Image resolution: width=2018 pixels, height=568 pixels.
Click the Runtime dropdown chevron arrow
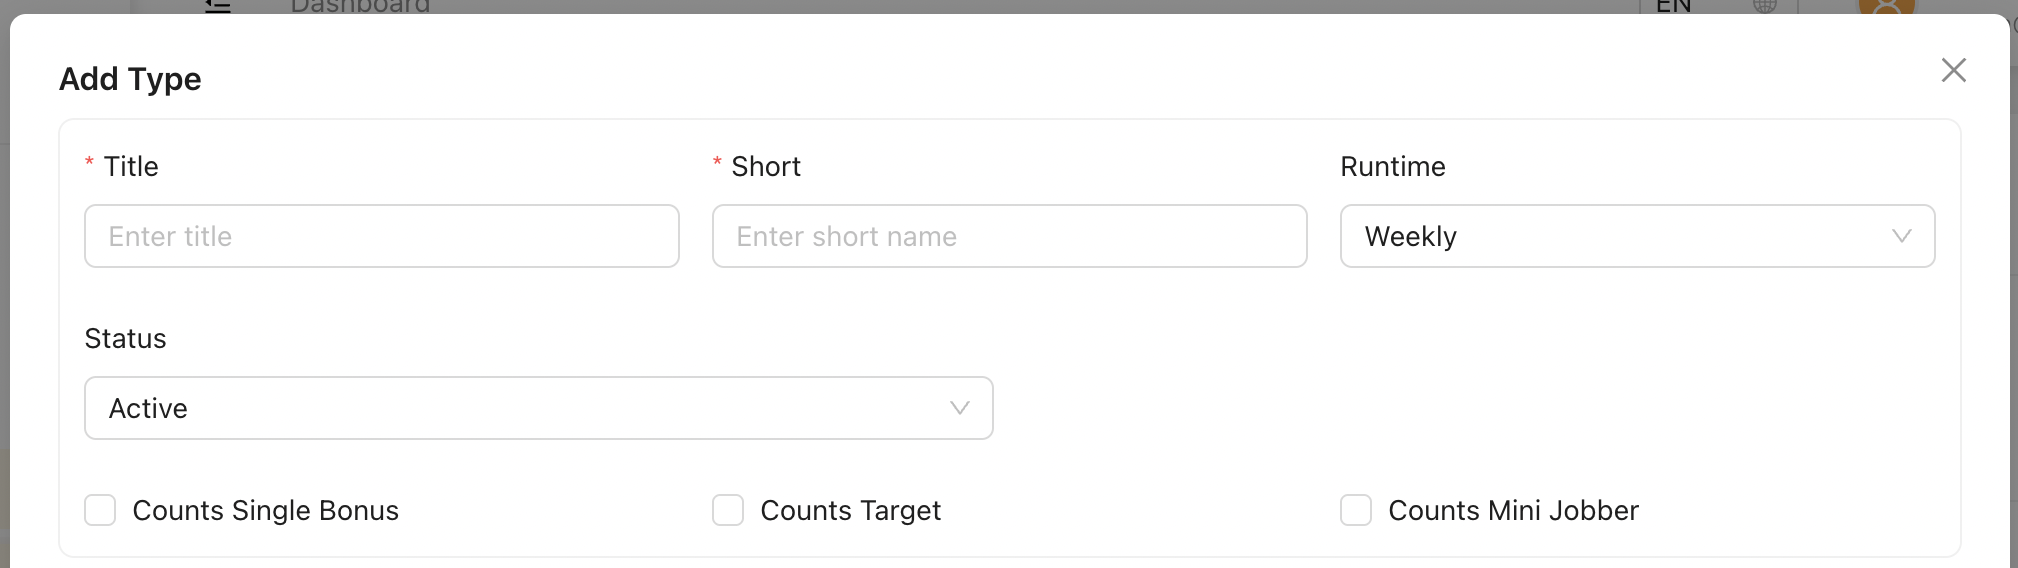click(x=1901, y=236)
